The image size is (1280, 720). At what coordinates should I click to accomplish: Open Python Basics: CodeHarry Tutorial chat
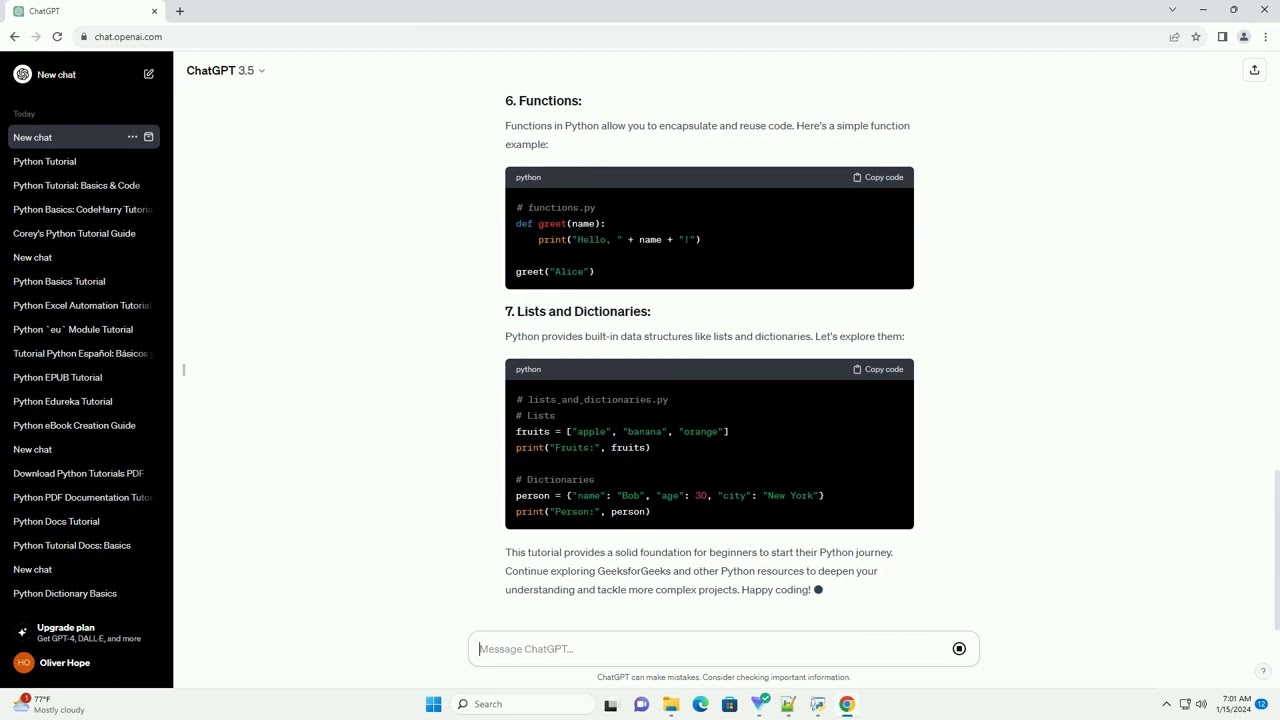point(84,209)
